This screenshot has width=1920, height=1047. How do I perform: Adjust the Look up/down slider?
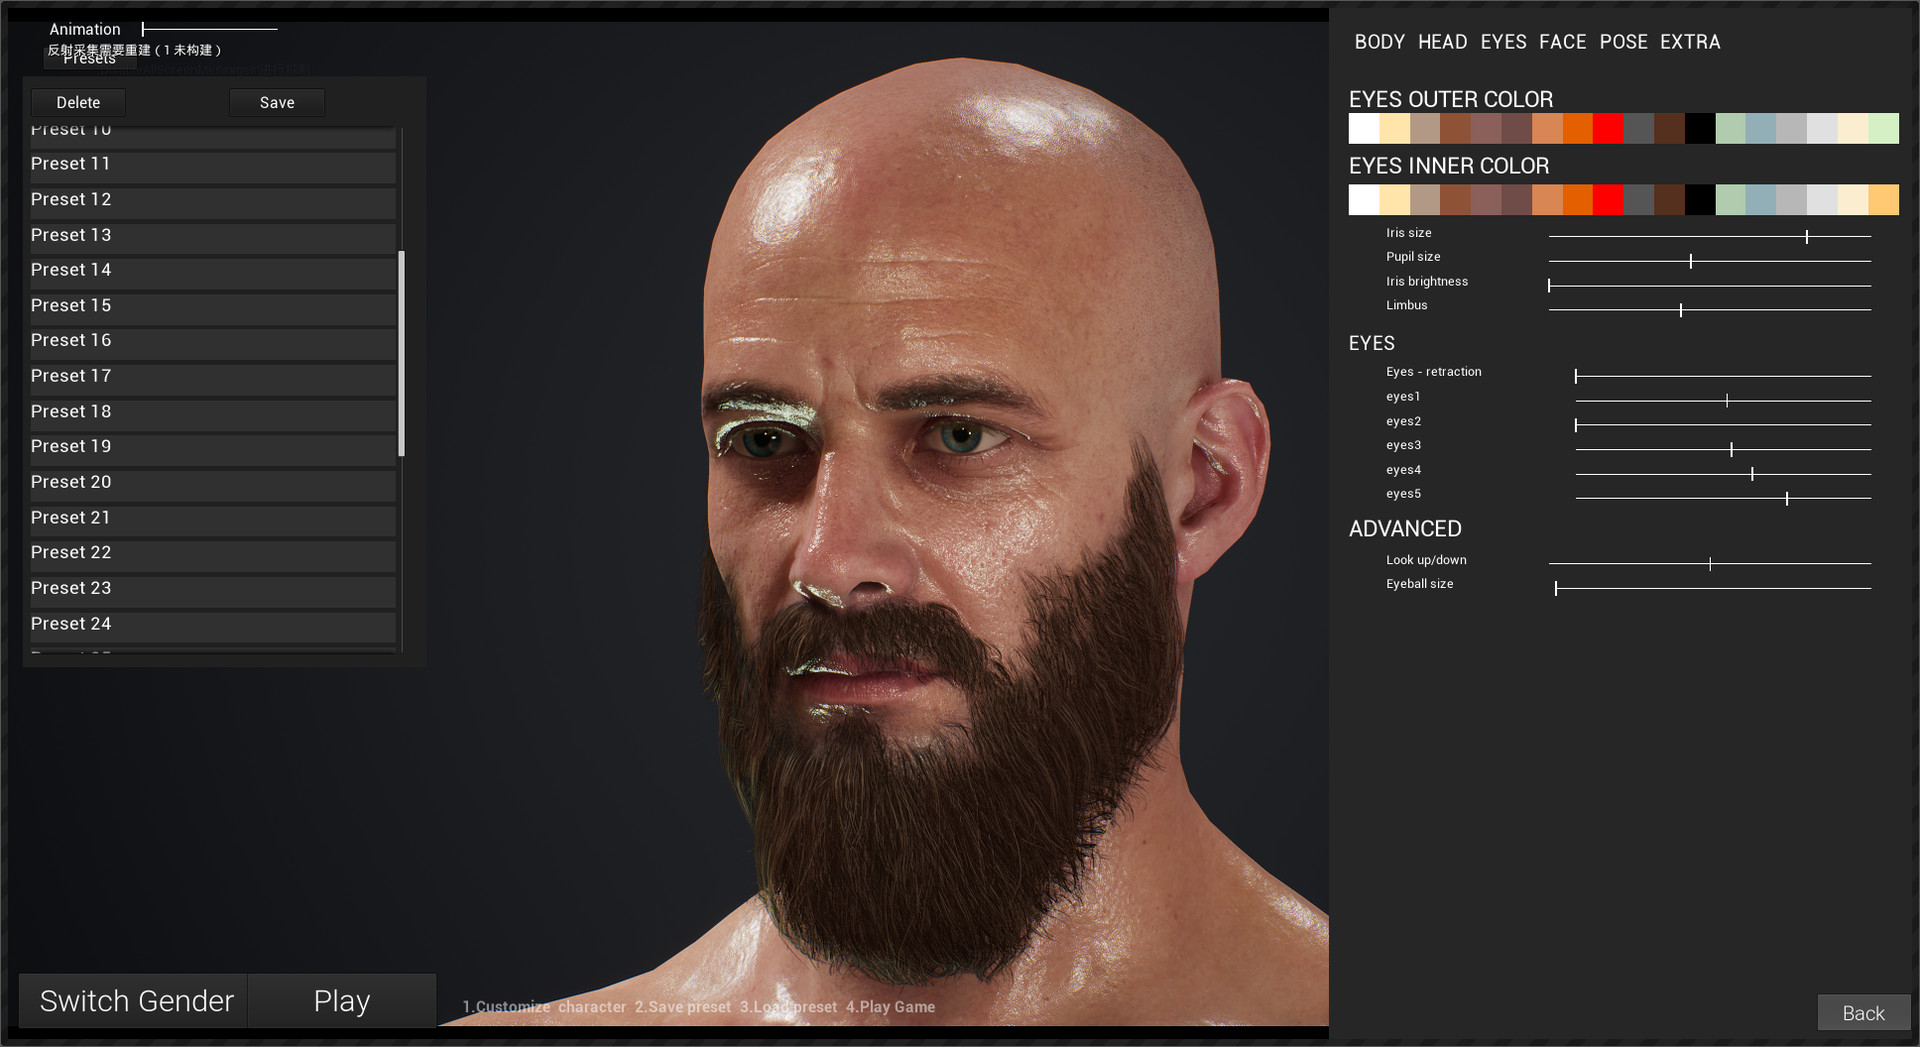tap(1709, 564)
